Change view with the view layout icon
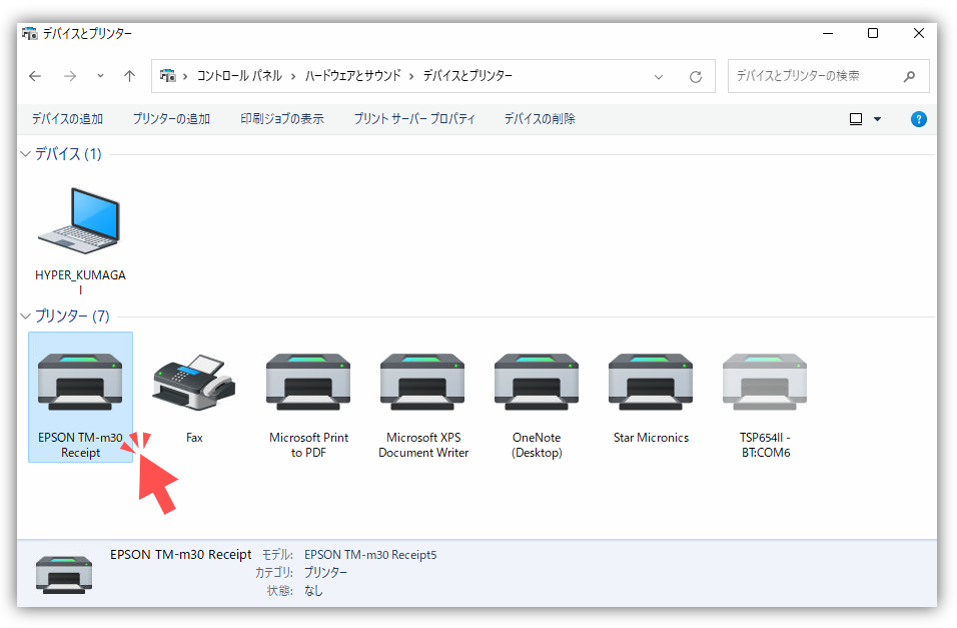This screenshot has width=957, height=628. pos(856,119)
